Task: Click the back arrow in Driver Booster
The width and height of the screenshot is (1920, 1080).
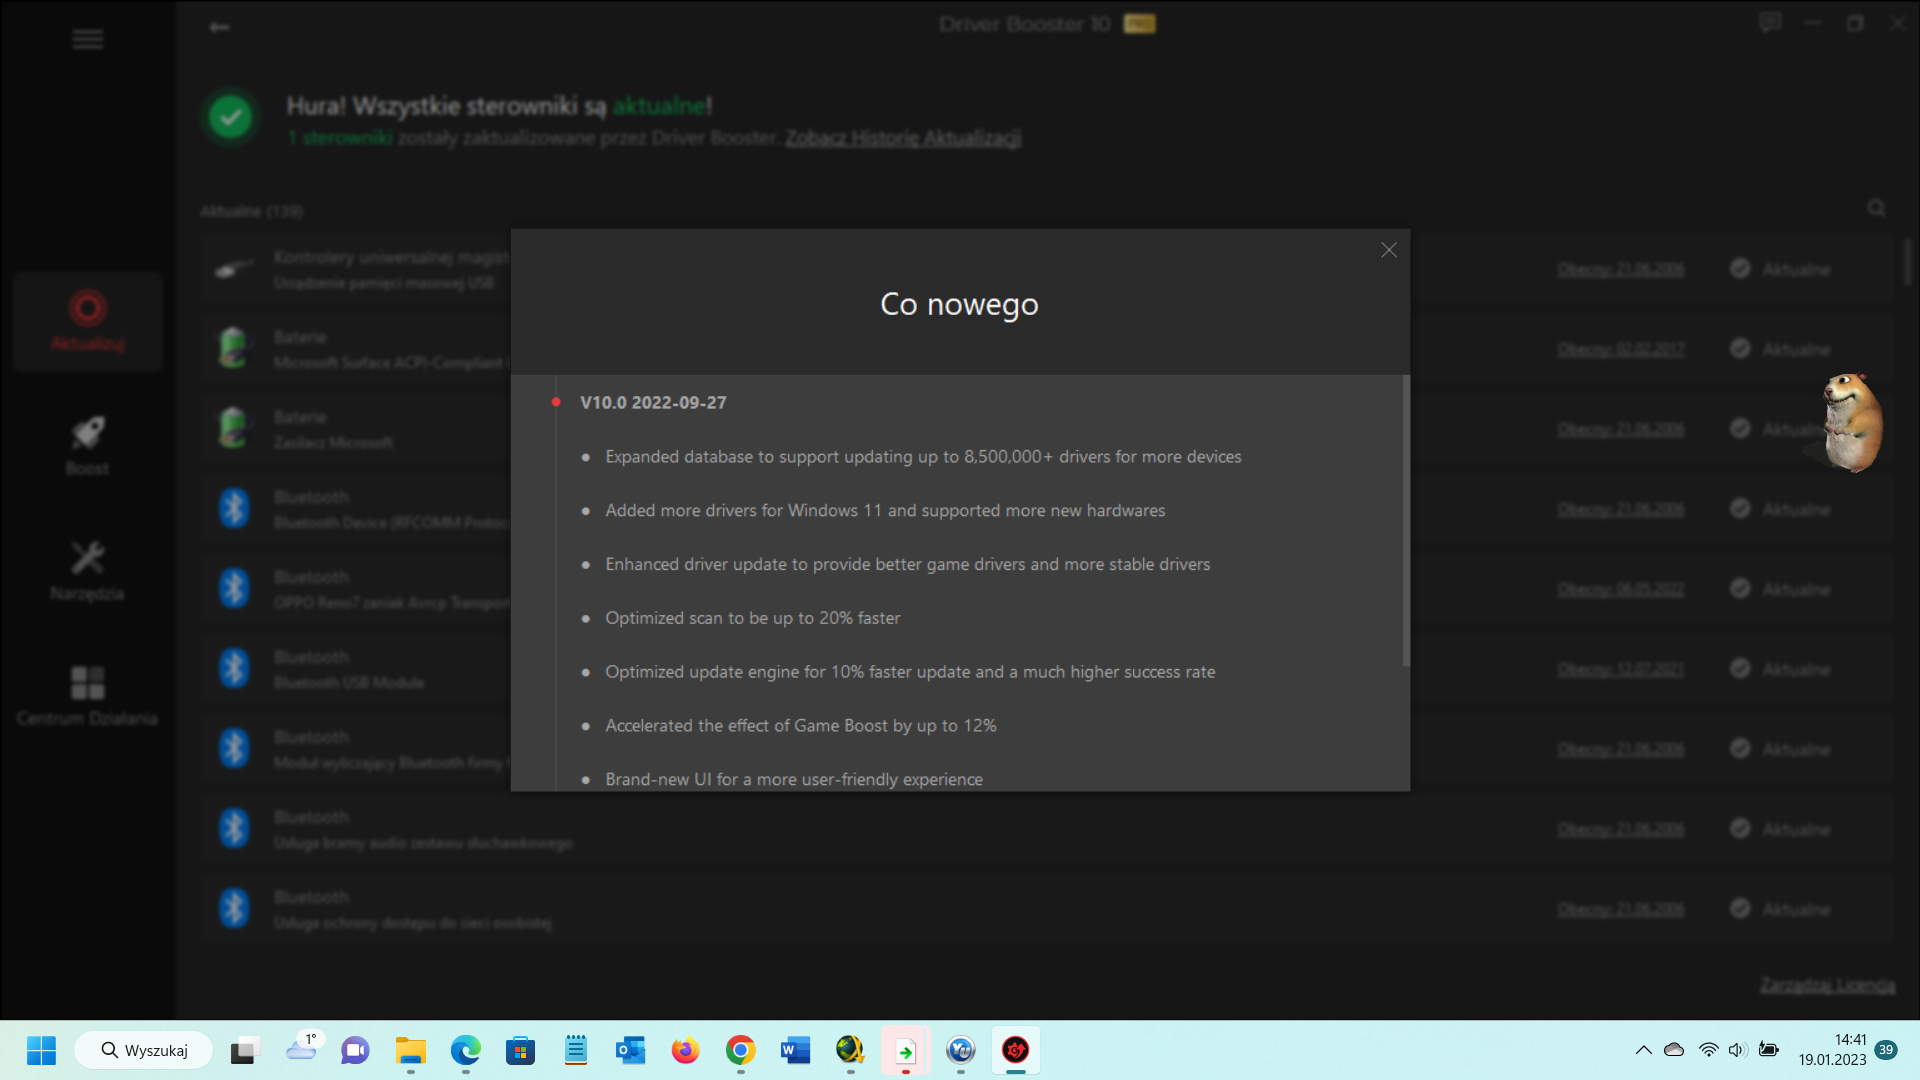Action: 219,27
